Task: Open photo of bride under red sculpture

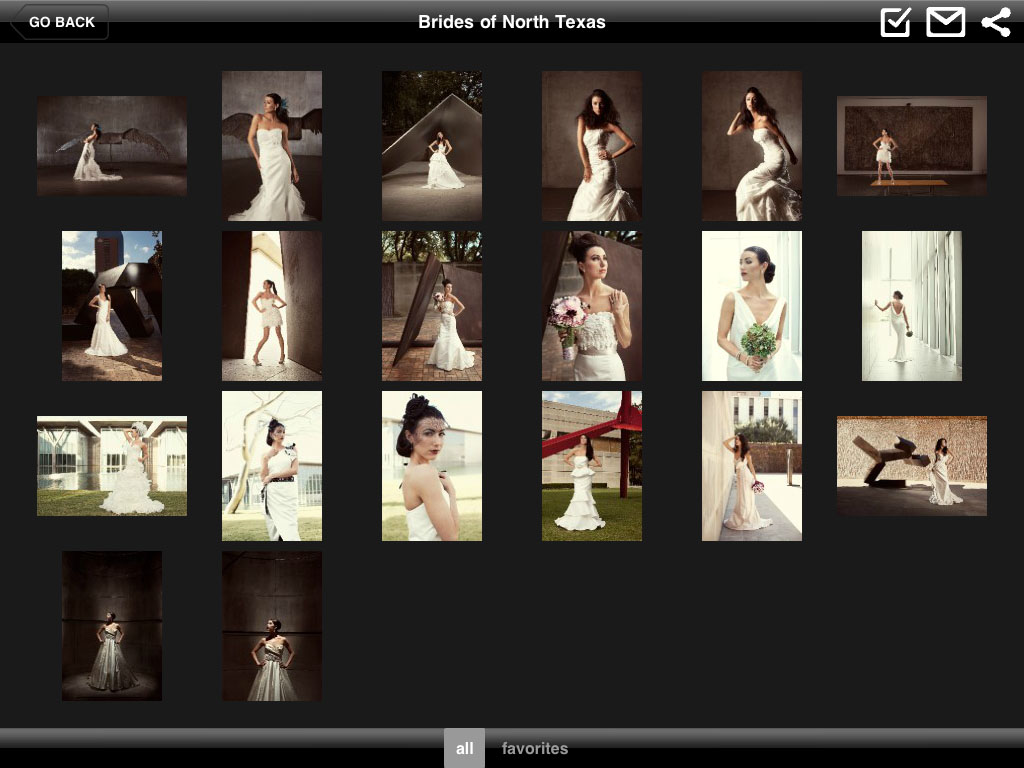Action: coord(592,466)
